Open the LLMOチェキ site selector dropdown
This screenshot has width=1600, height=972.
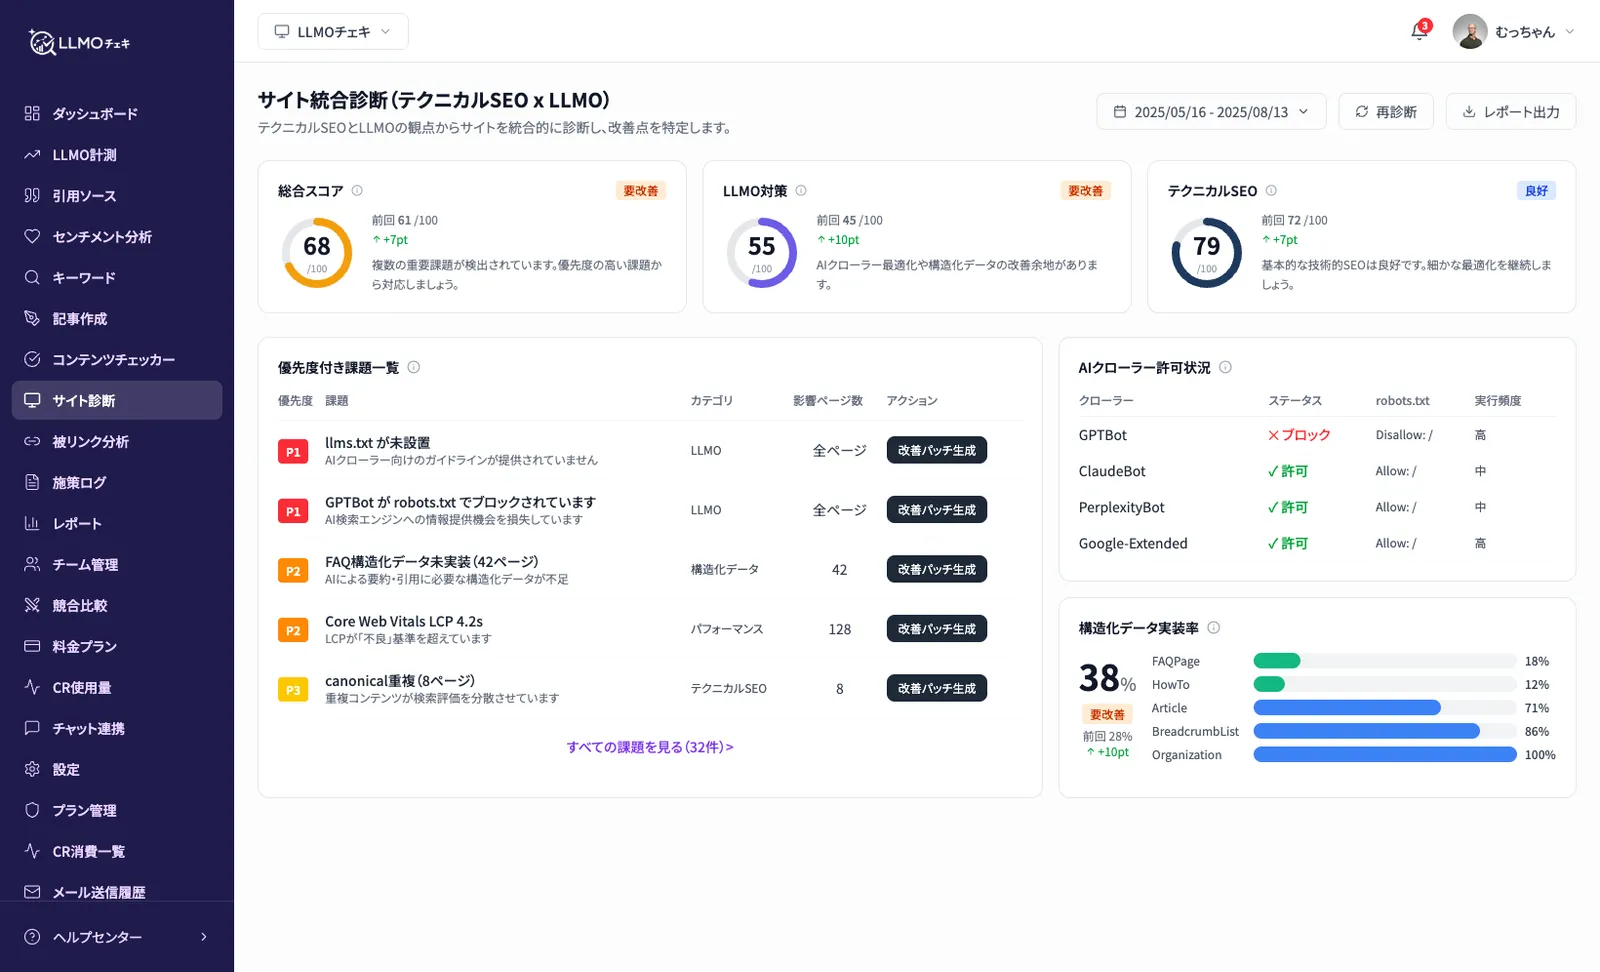pos(333,32)
